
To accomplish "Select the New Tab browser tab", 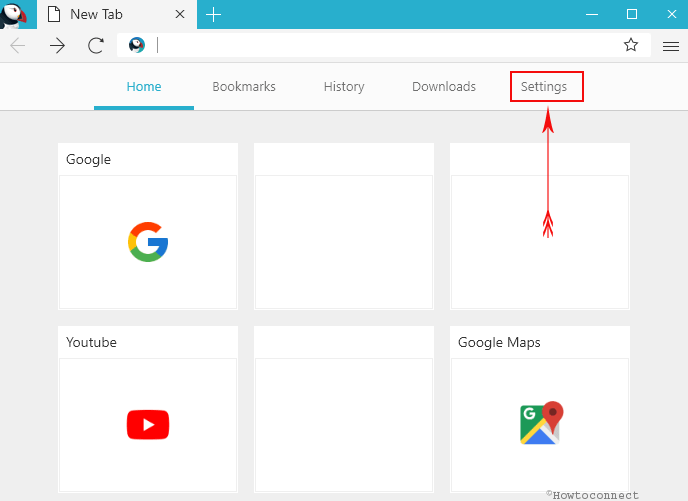I will [x=117, y=14].
